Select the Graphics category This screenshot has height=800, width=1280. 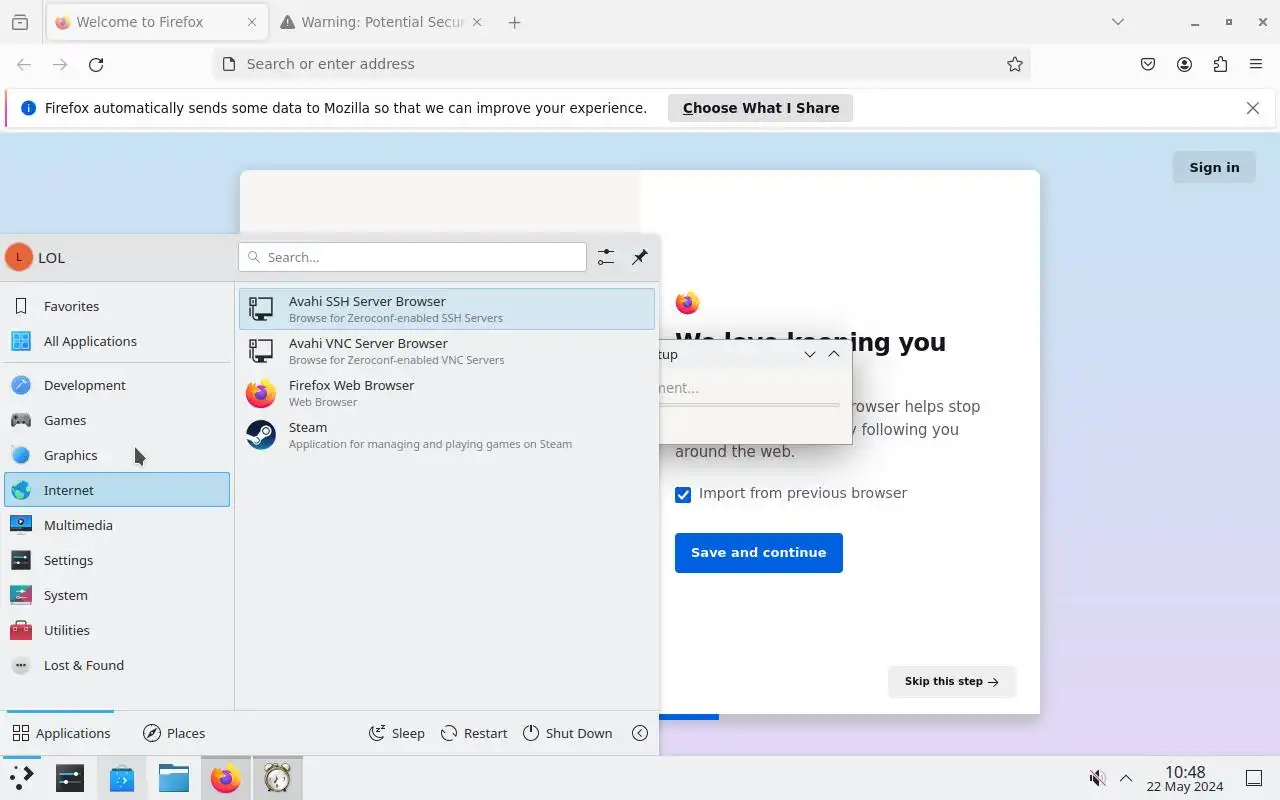pos(117,455)
